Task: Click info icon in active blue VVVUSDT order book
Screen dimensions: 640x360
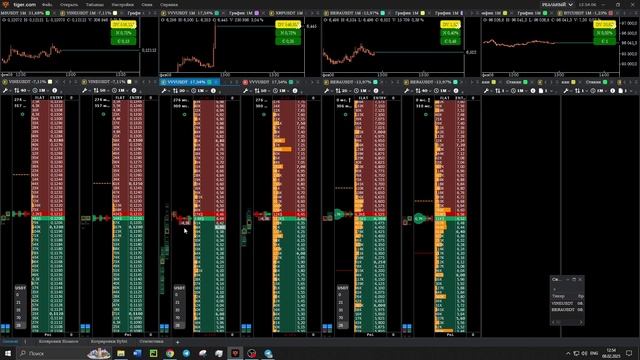Action: pyautogui.click(x=213, y=90)
